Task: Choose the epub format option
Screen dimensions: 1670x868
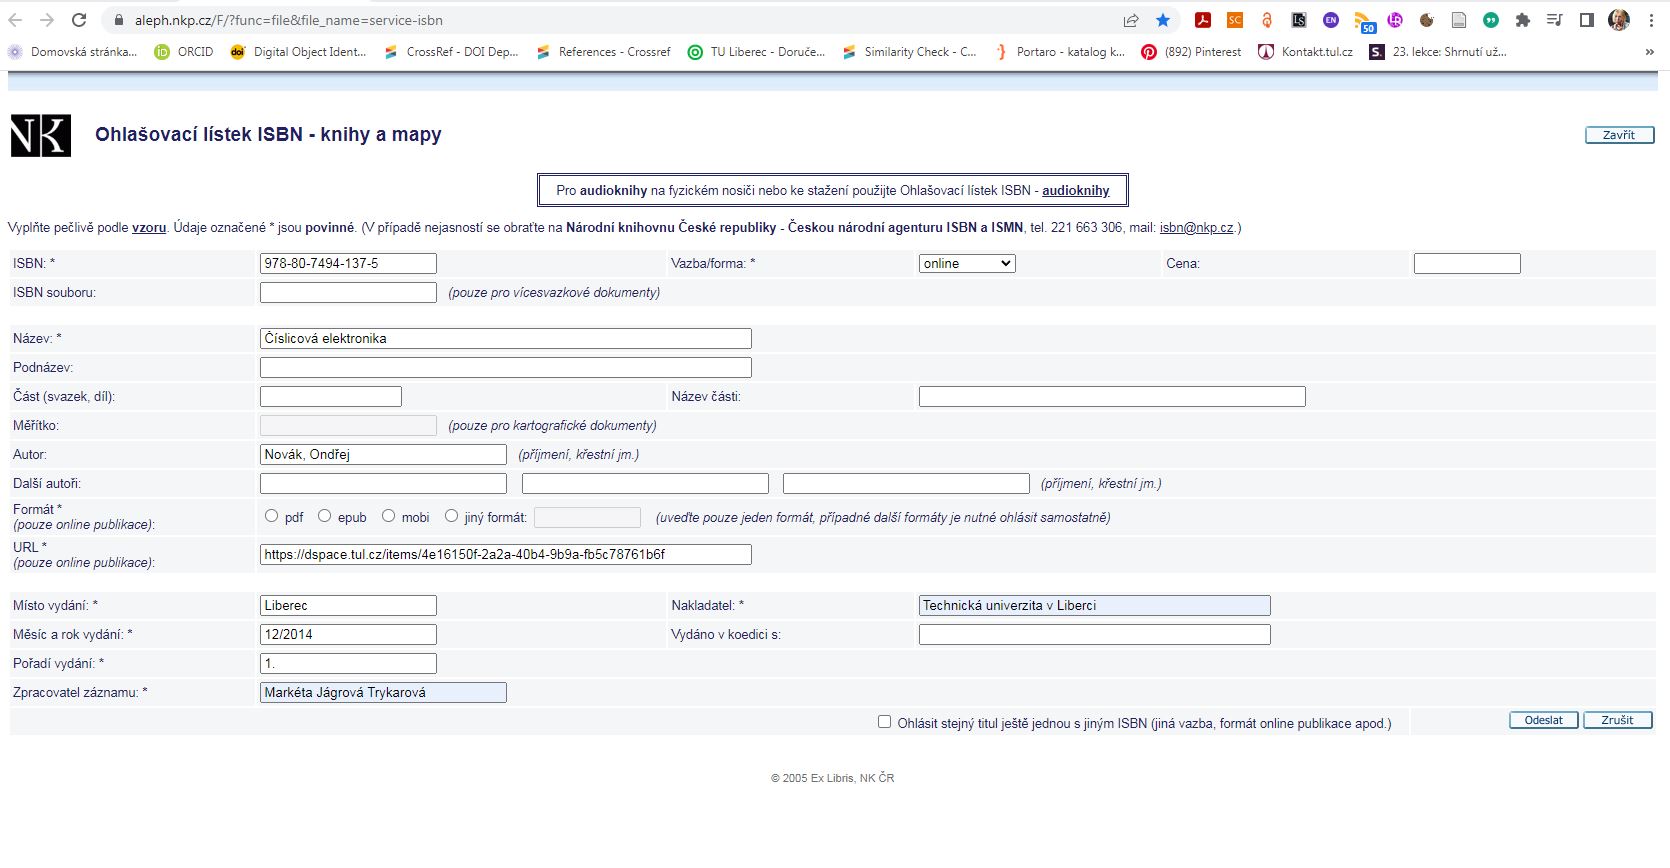Action: 325,516
